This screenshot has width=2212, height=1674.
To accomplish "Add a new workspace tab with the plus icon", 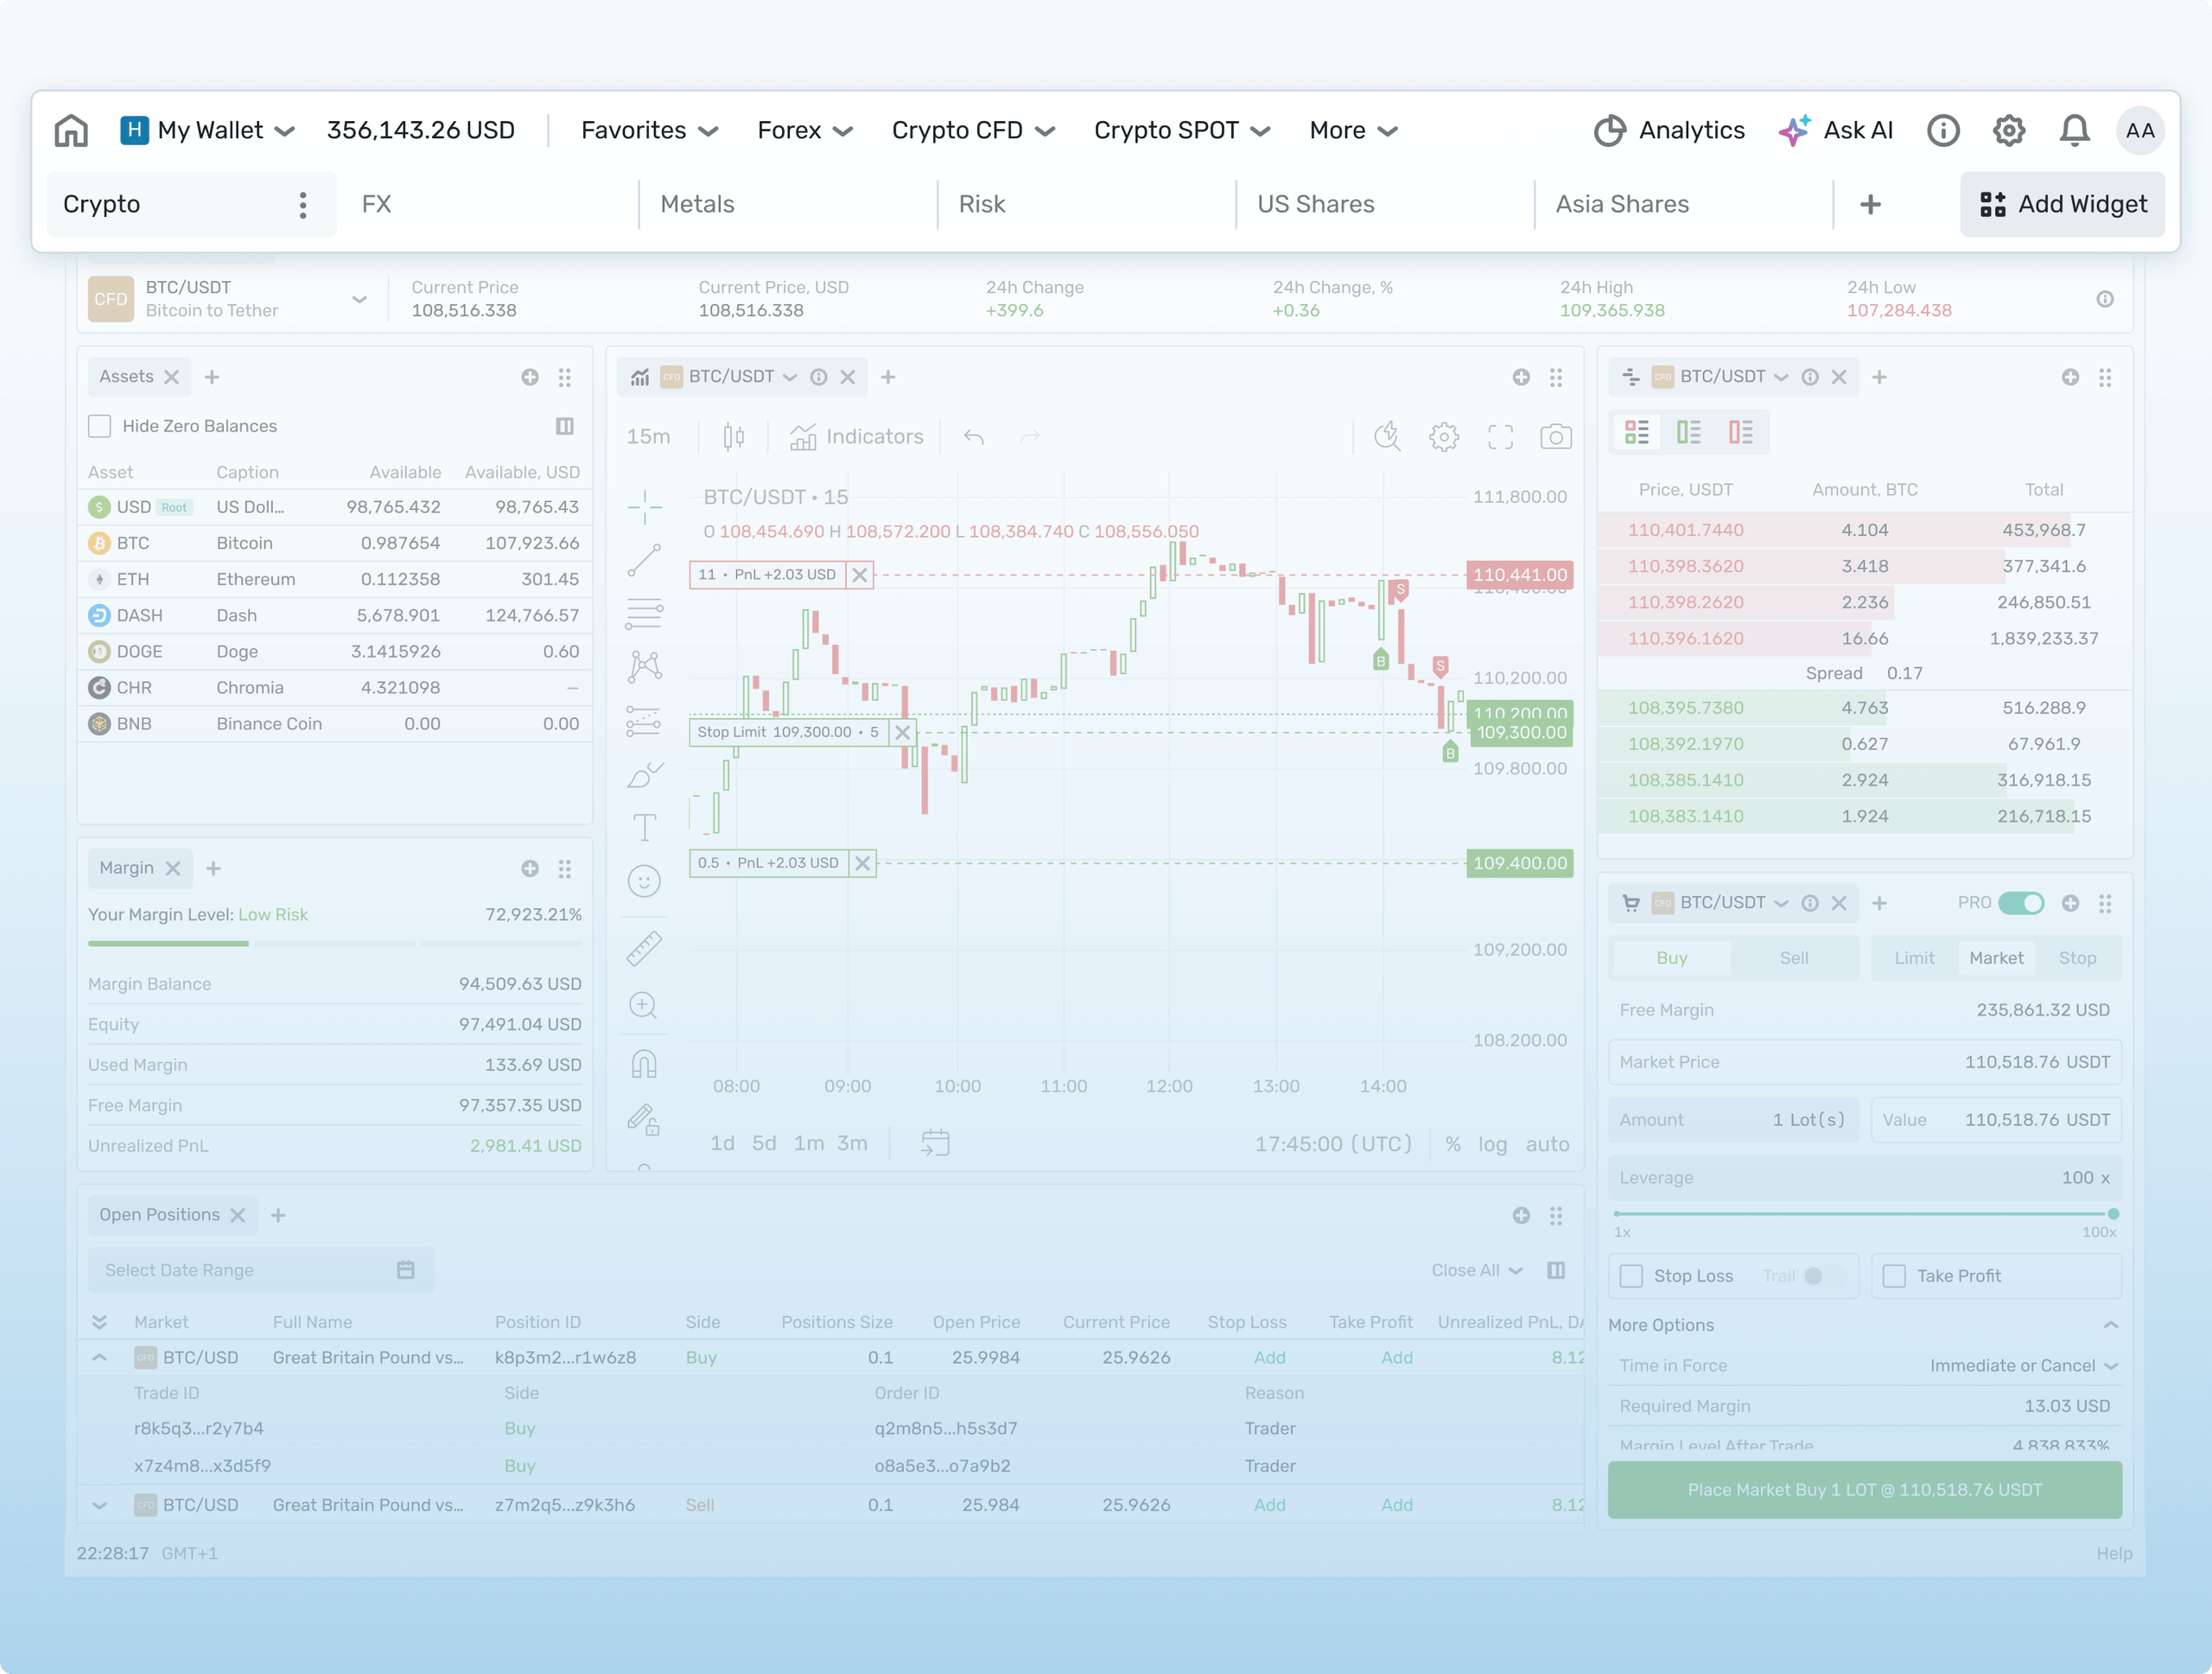I will click(1870, 204).
